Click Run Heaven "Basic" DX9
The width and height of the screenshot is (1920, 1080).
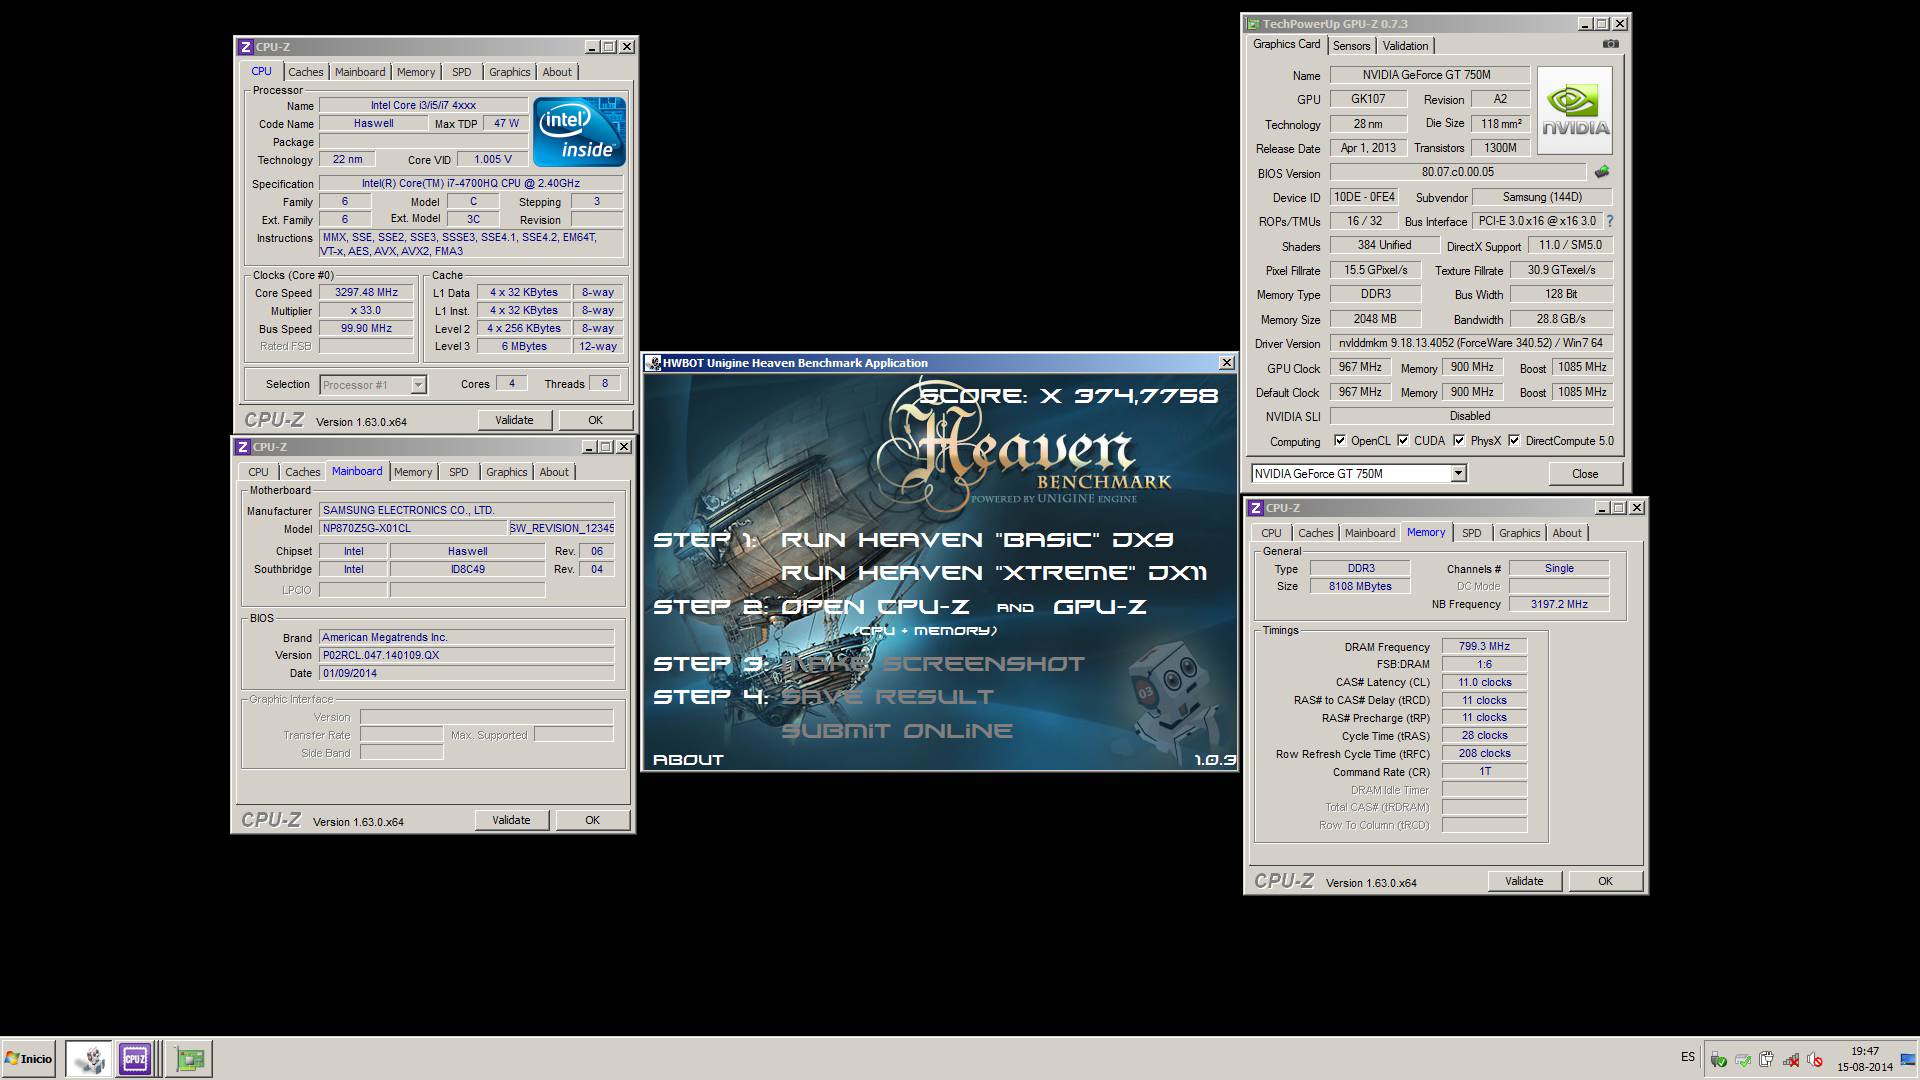coord(977,540)
